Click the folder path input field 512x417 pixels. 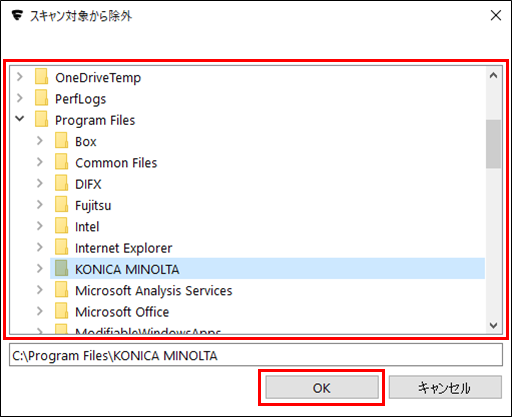click(256, 355)
